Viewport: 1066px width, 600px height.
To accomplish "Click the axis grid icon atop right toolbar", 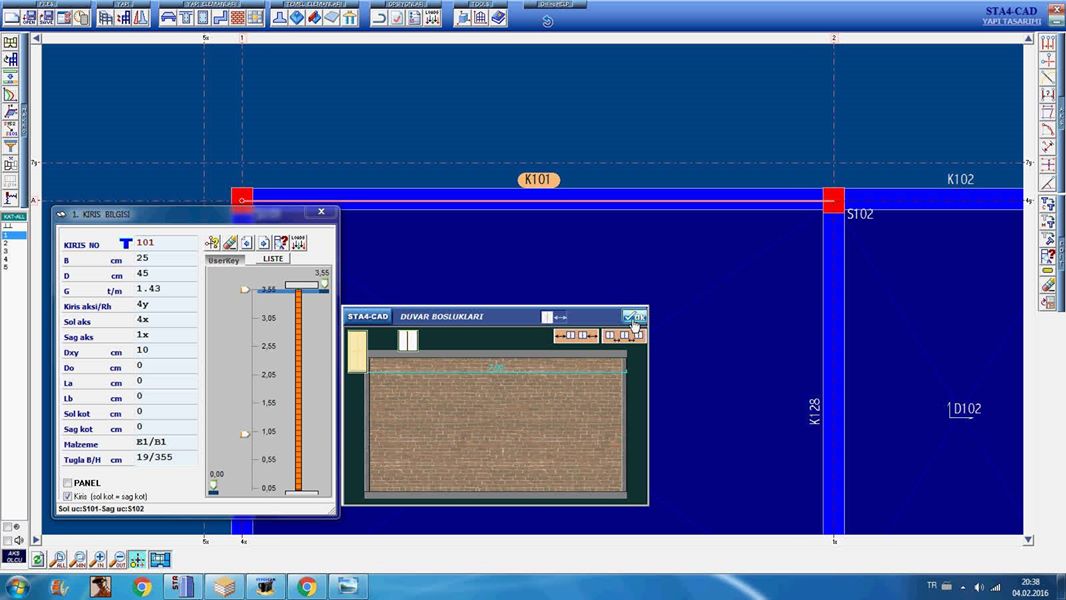I will (x=1048, y=43).
